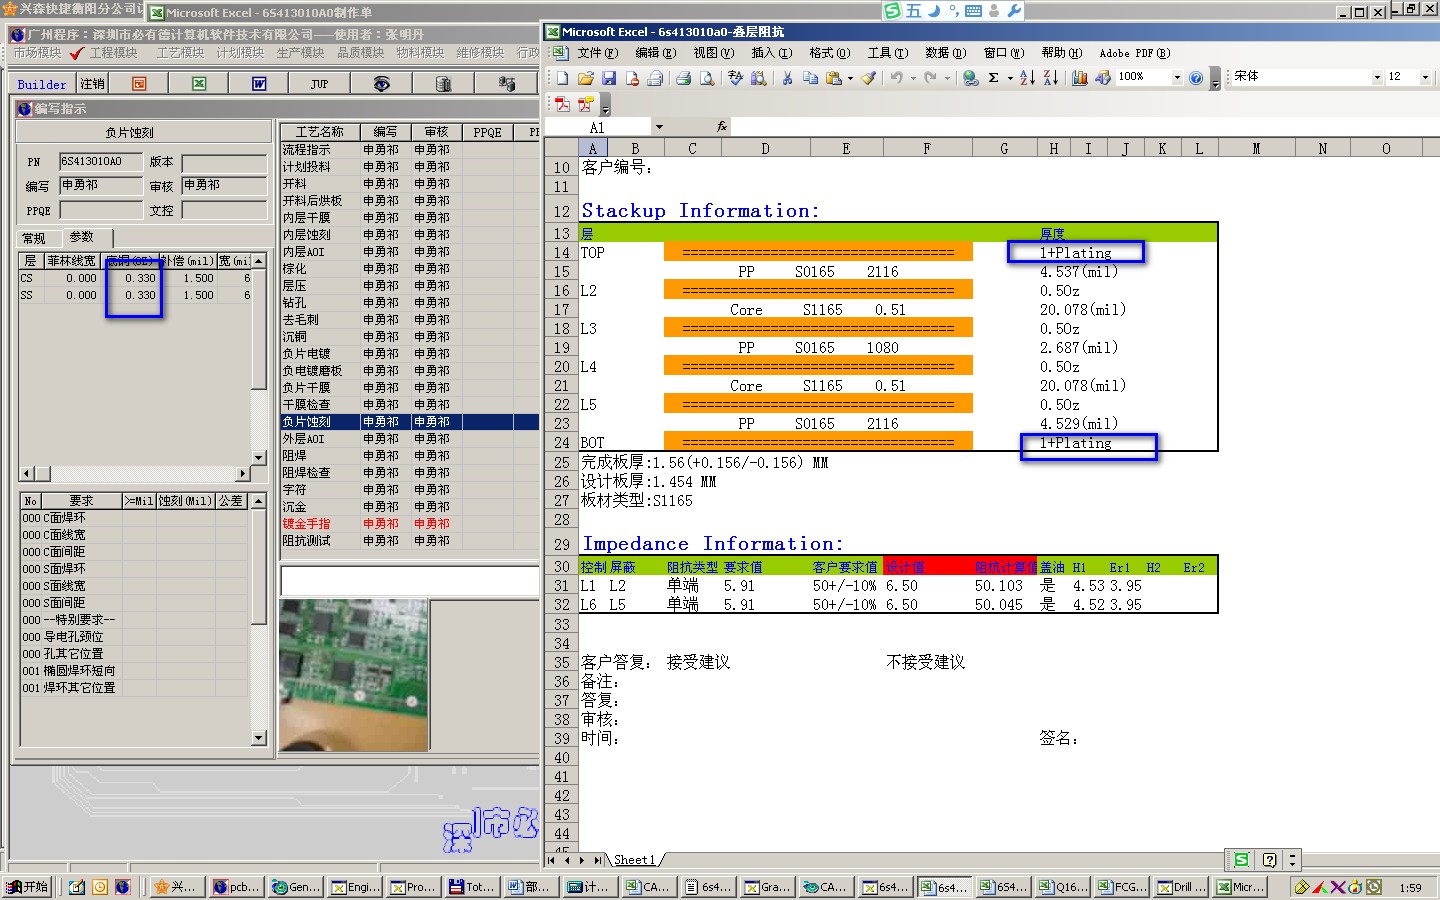Click the PCB photo thumbnail

354,675
